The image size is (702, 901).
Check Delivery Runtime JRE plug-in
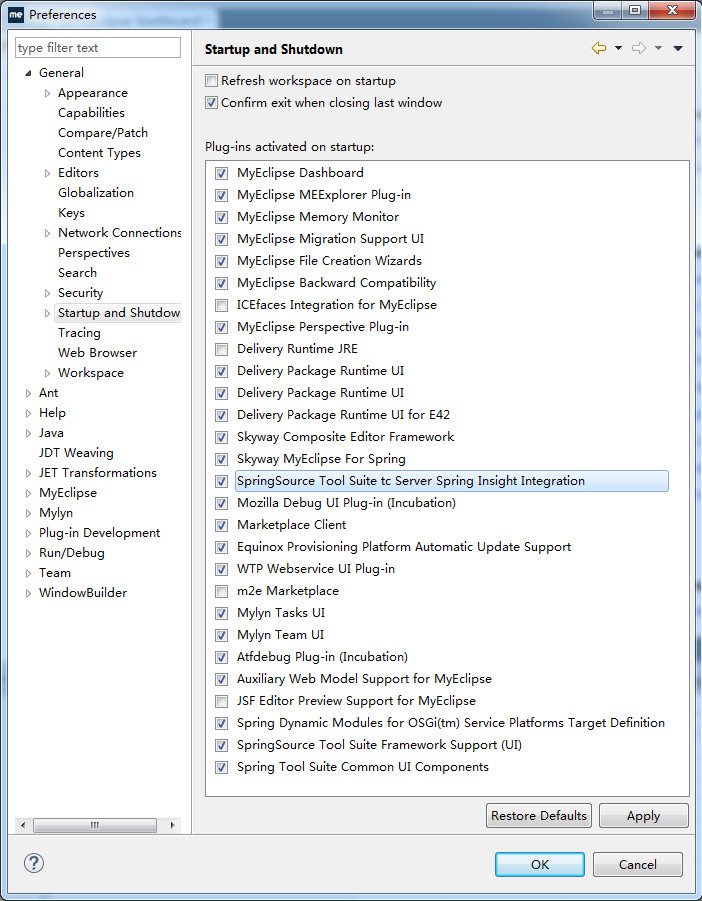pyautogui.click(x=221, y=349)
